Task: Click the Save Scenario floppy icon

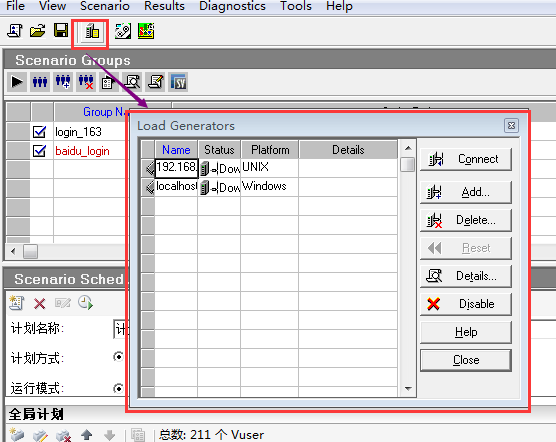Action: pos(61,30)
